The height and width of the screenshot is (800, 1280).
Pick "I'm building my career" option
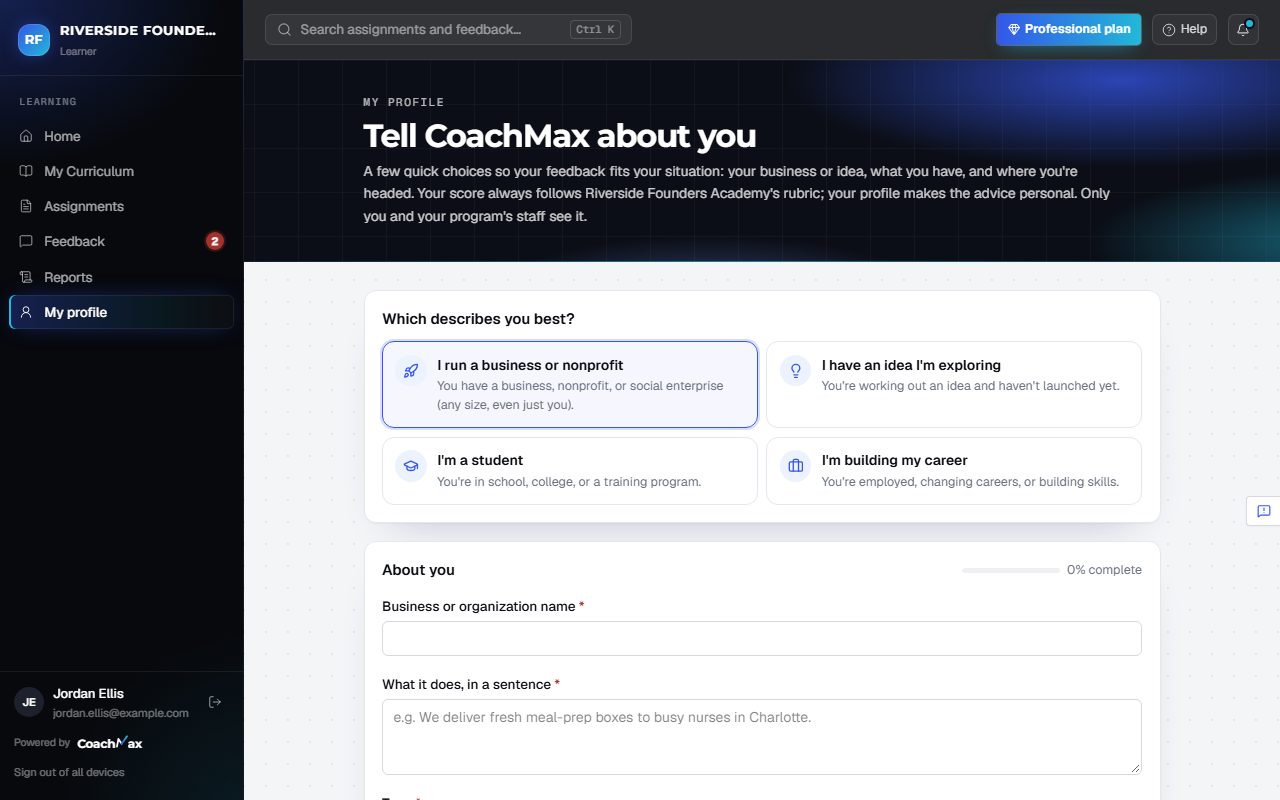(954, 471)
